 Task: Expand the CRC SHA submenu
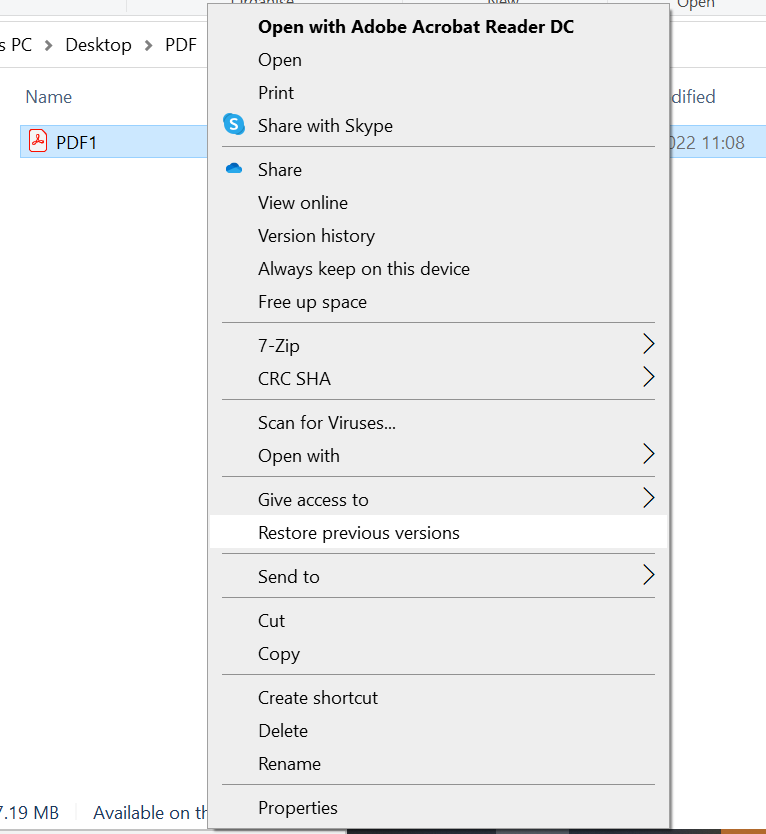click(648, 378)
